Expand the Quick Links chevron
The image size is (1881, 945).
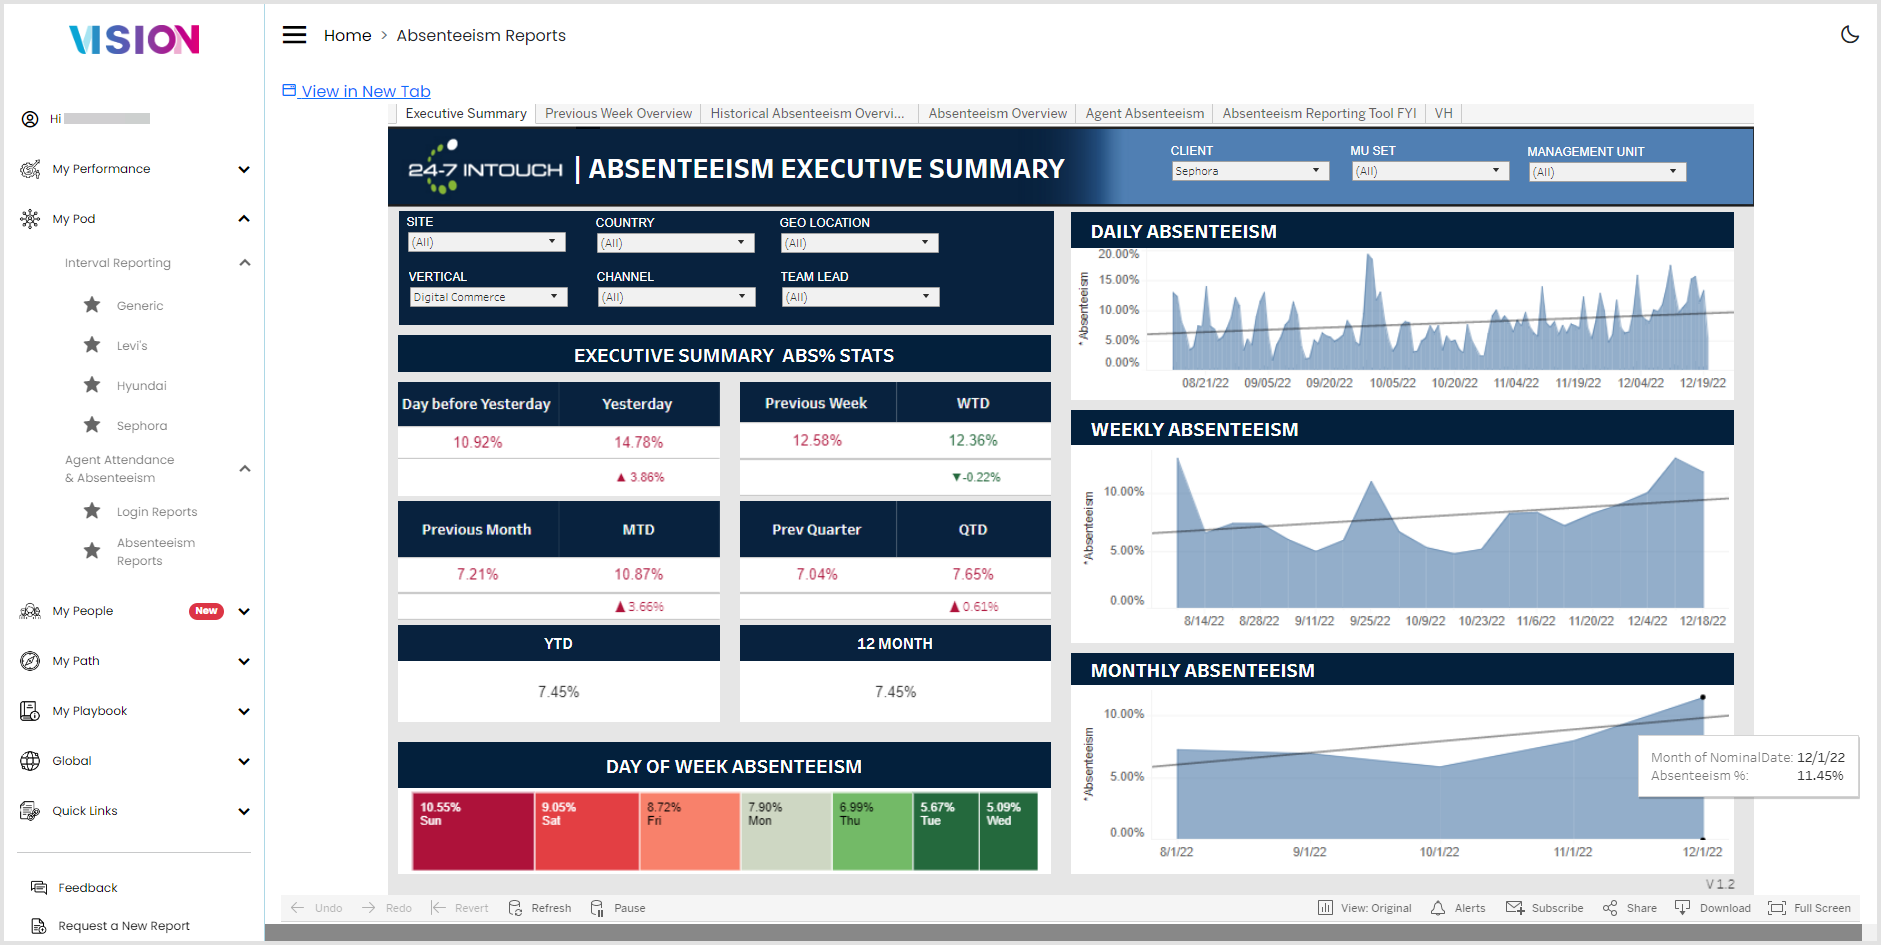click(x=244, y=812)
